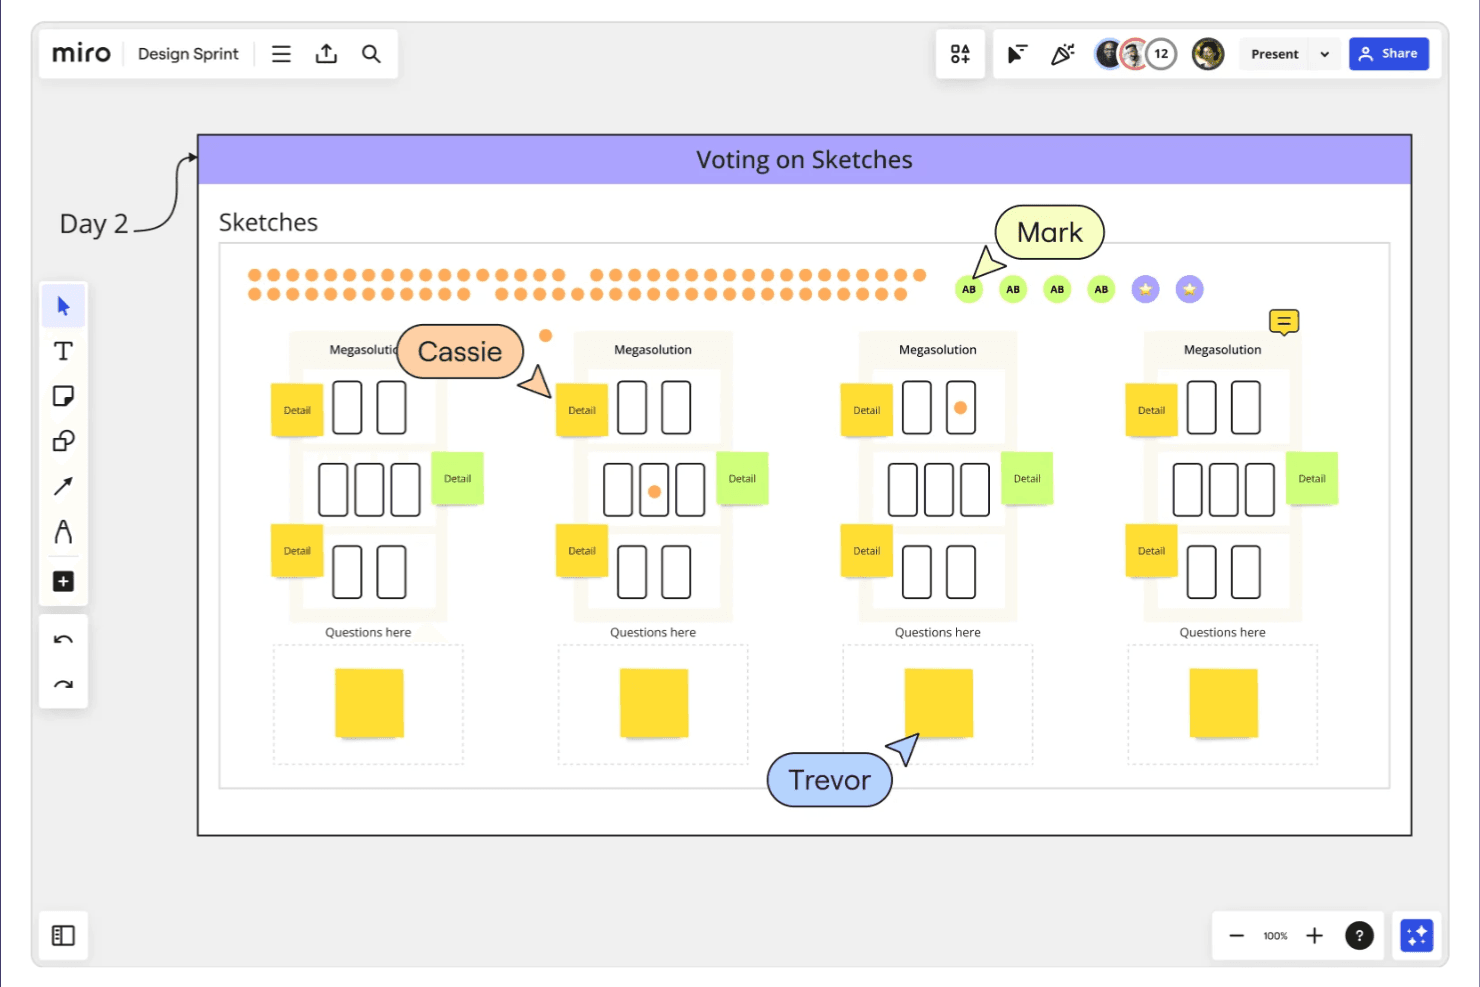
Task: Toggle the frames side panel
Action: pos(63,936)
